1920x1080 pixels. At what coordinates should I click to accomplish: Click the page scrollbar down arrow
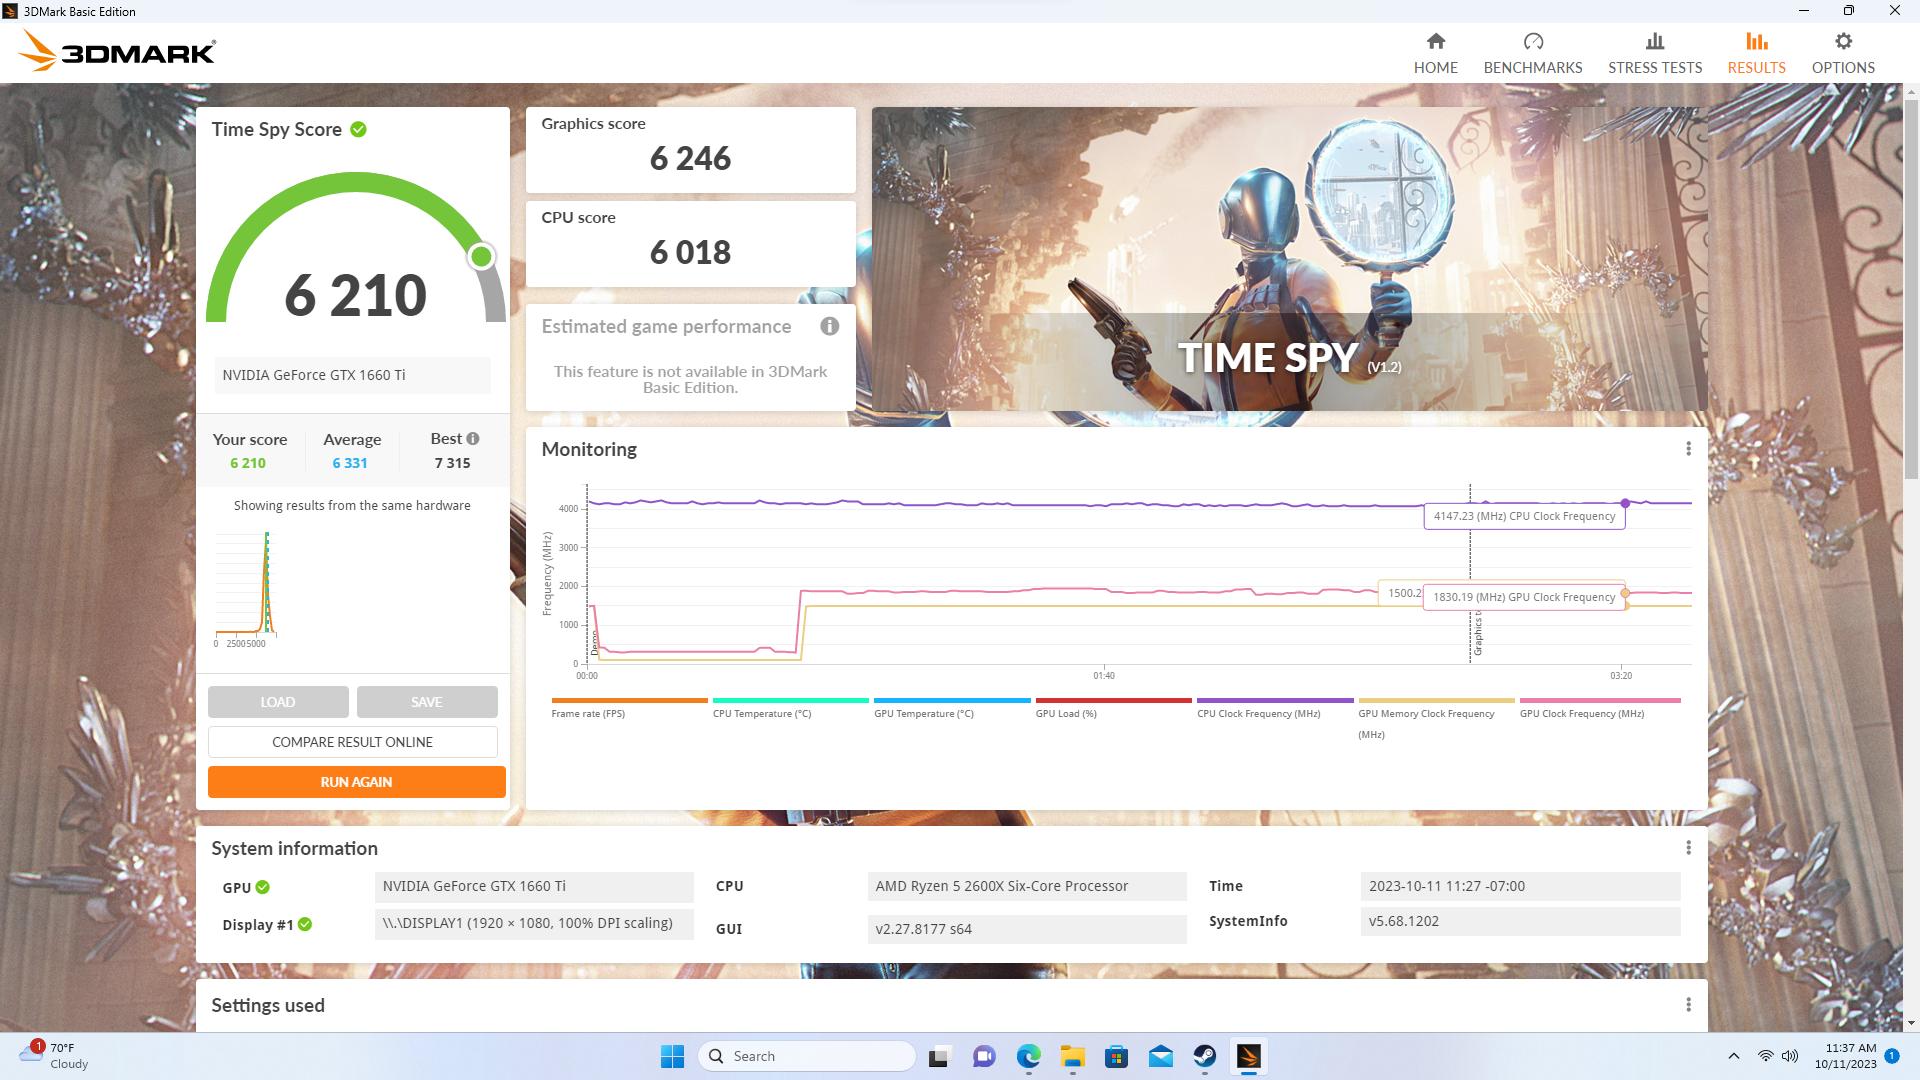point(1912,1023)
